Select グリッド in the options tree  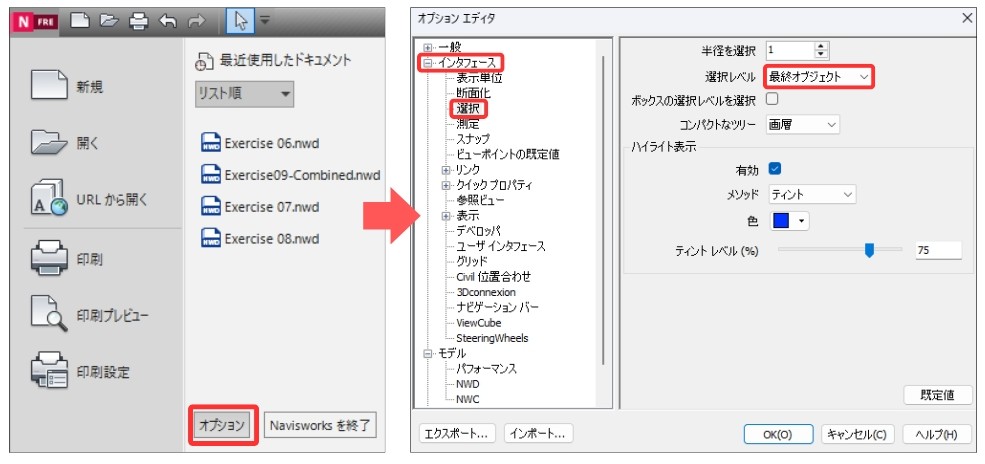[472, 261]
